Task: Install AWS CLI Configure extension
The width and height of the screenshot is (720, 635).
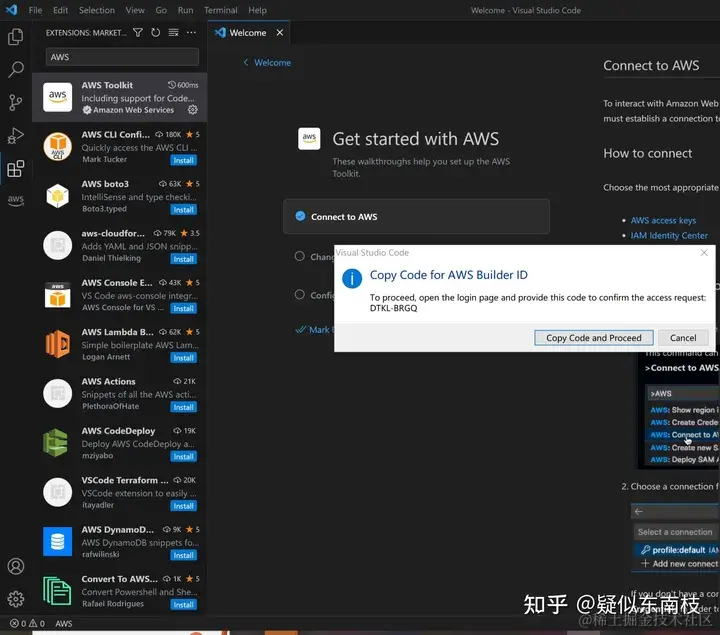Action: [x=183, y=160]
